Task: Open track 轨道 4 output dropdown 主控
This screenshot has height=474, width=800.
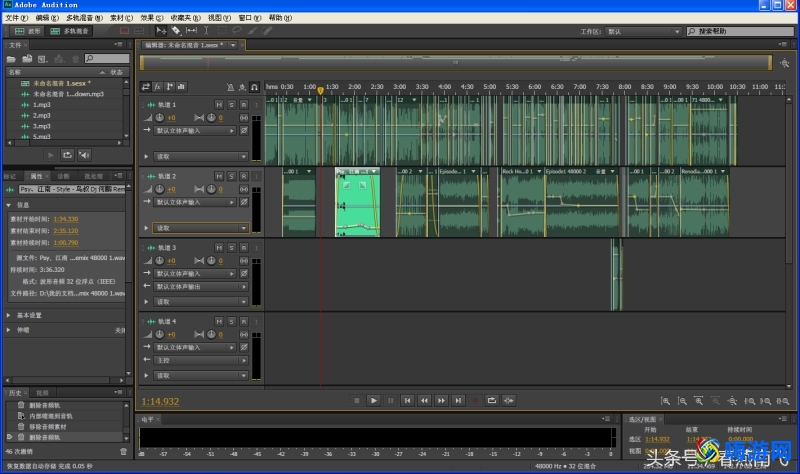Action: [x=200, y=360]
